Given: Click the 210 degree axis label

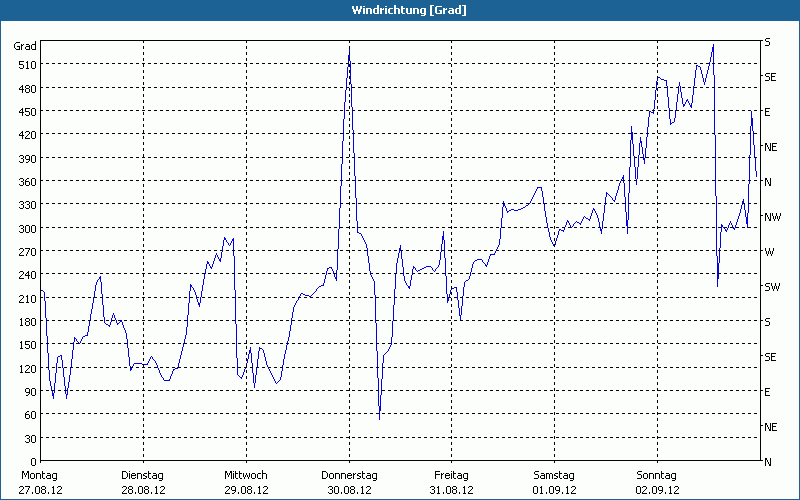Looking at the screenshot, I should tap(28, 298).
